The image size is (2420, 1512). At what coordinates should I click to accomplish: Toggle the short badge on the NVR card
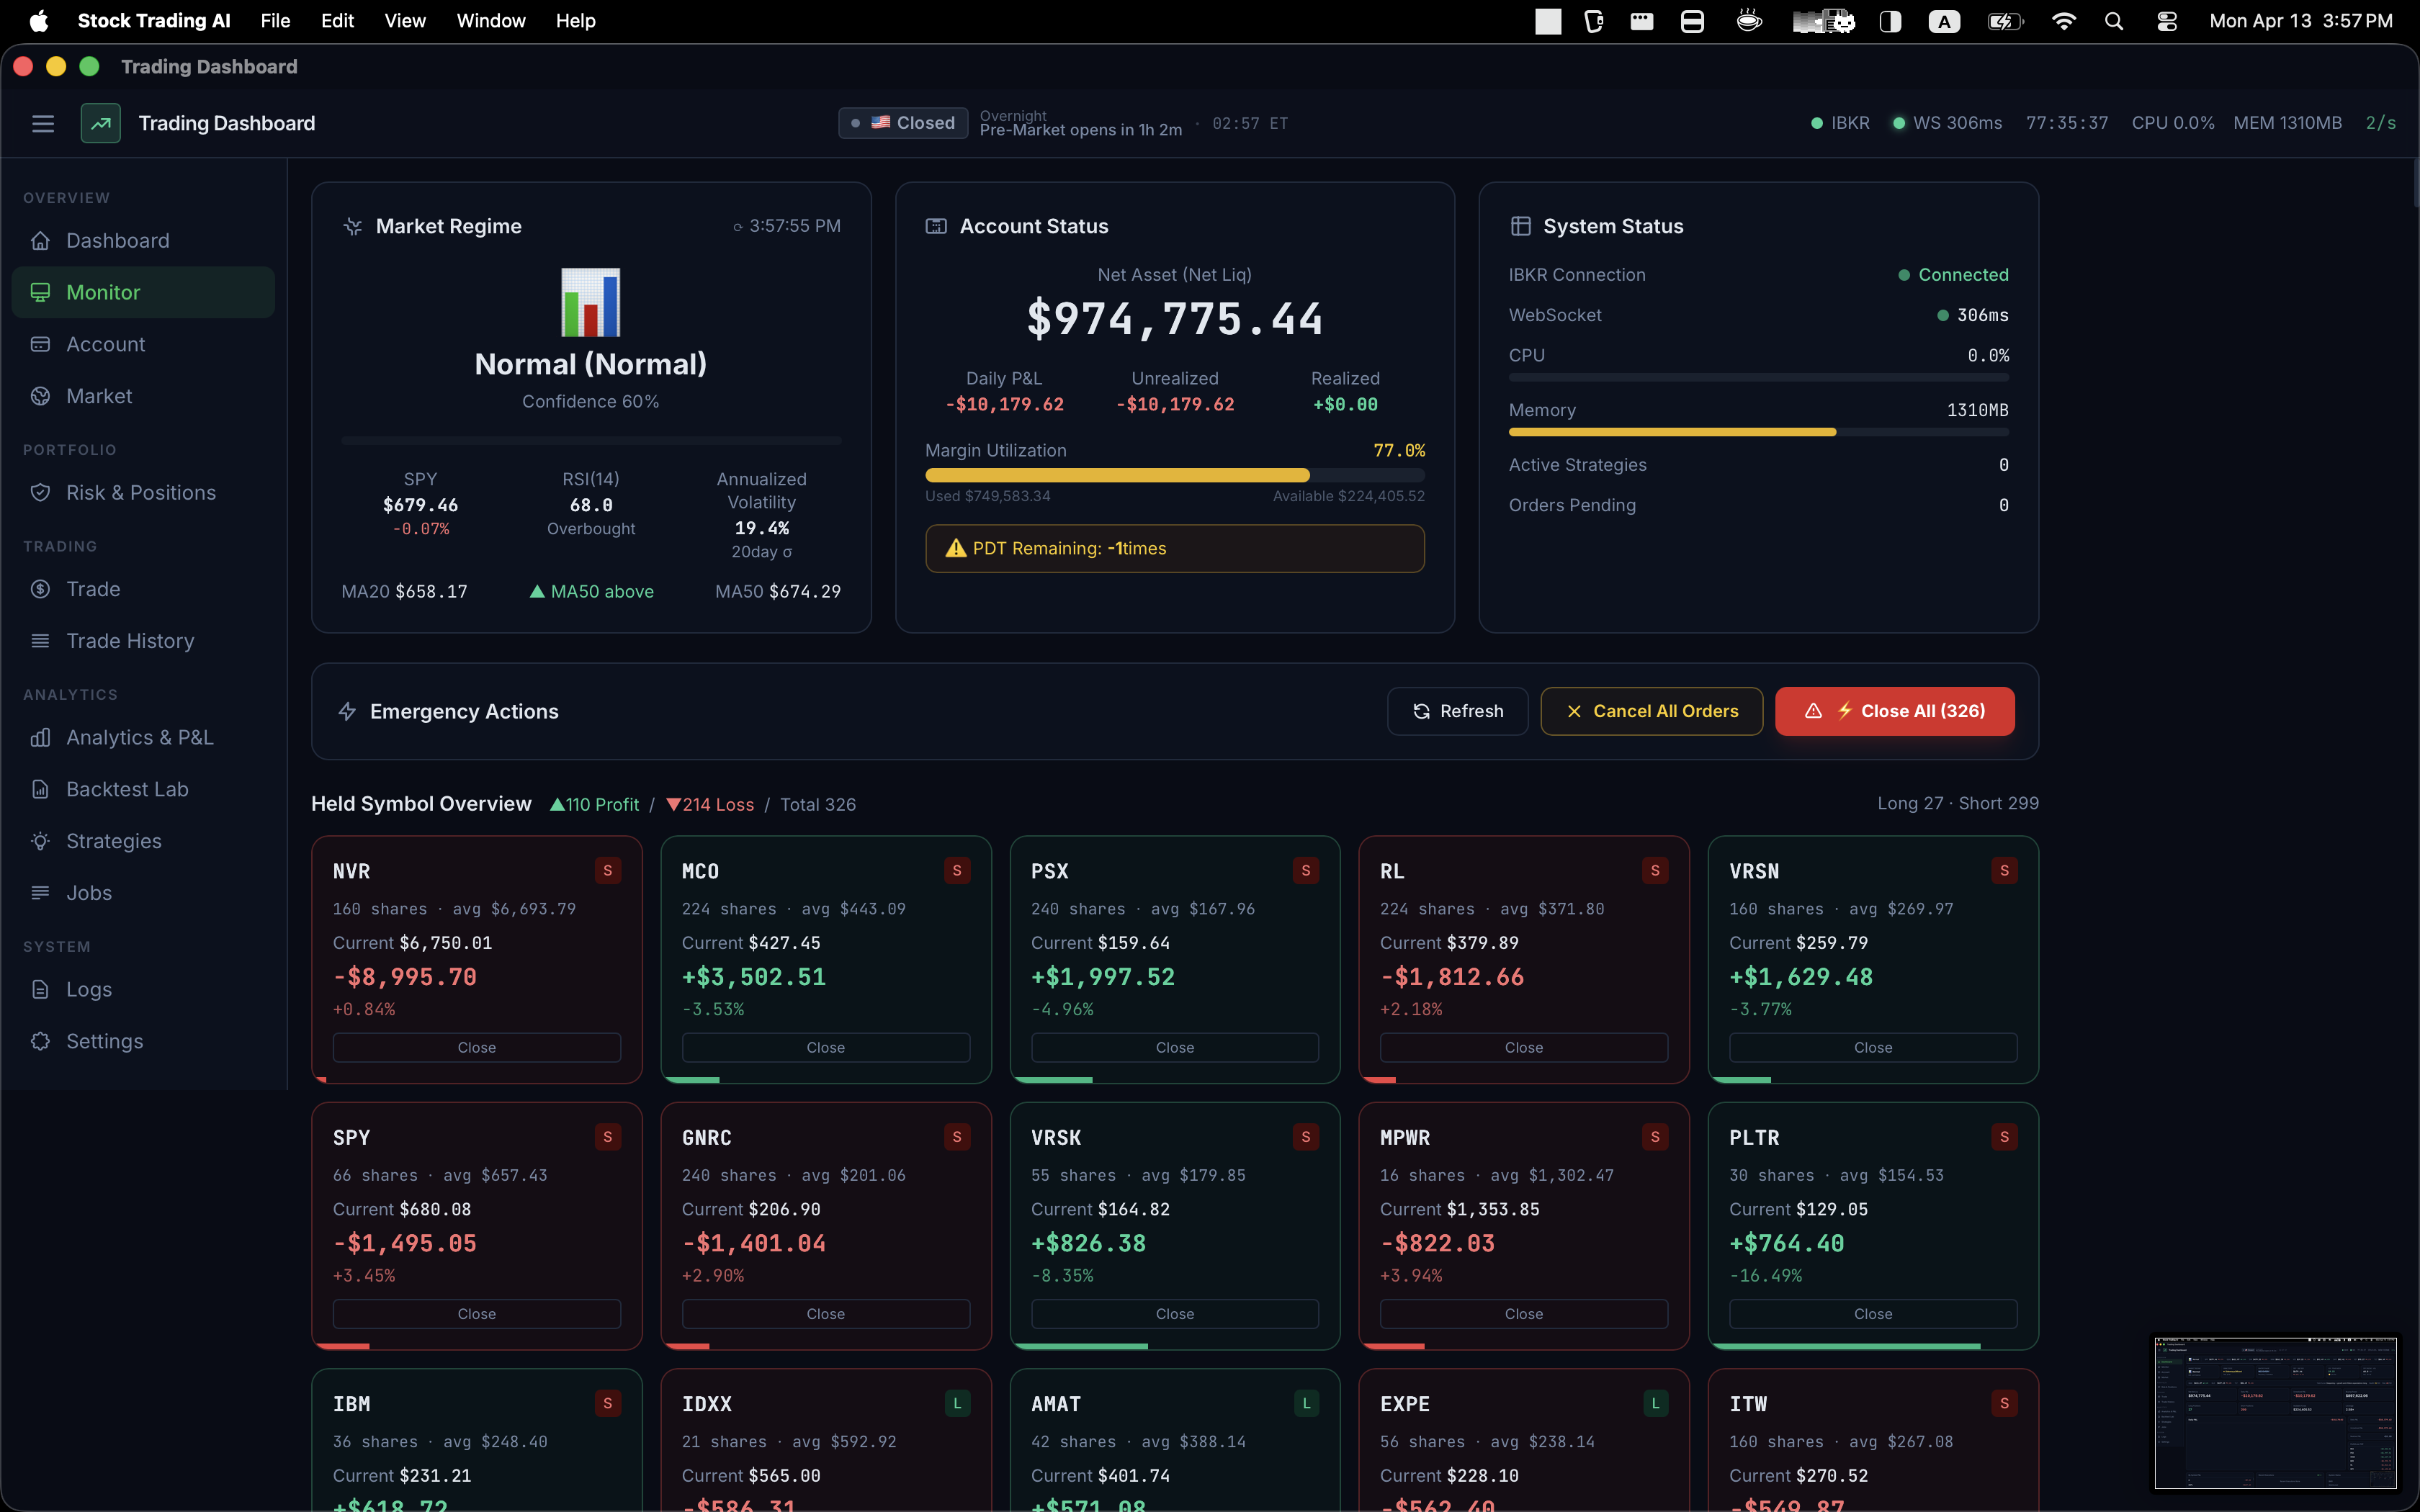pos(608,870)
